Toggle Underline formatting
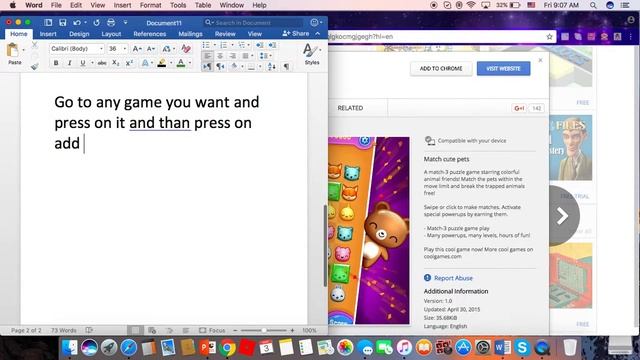The width and height of the screenshot is (640, 360). pyautogui.click(x=82, y=63)
